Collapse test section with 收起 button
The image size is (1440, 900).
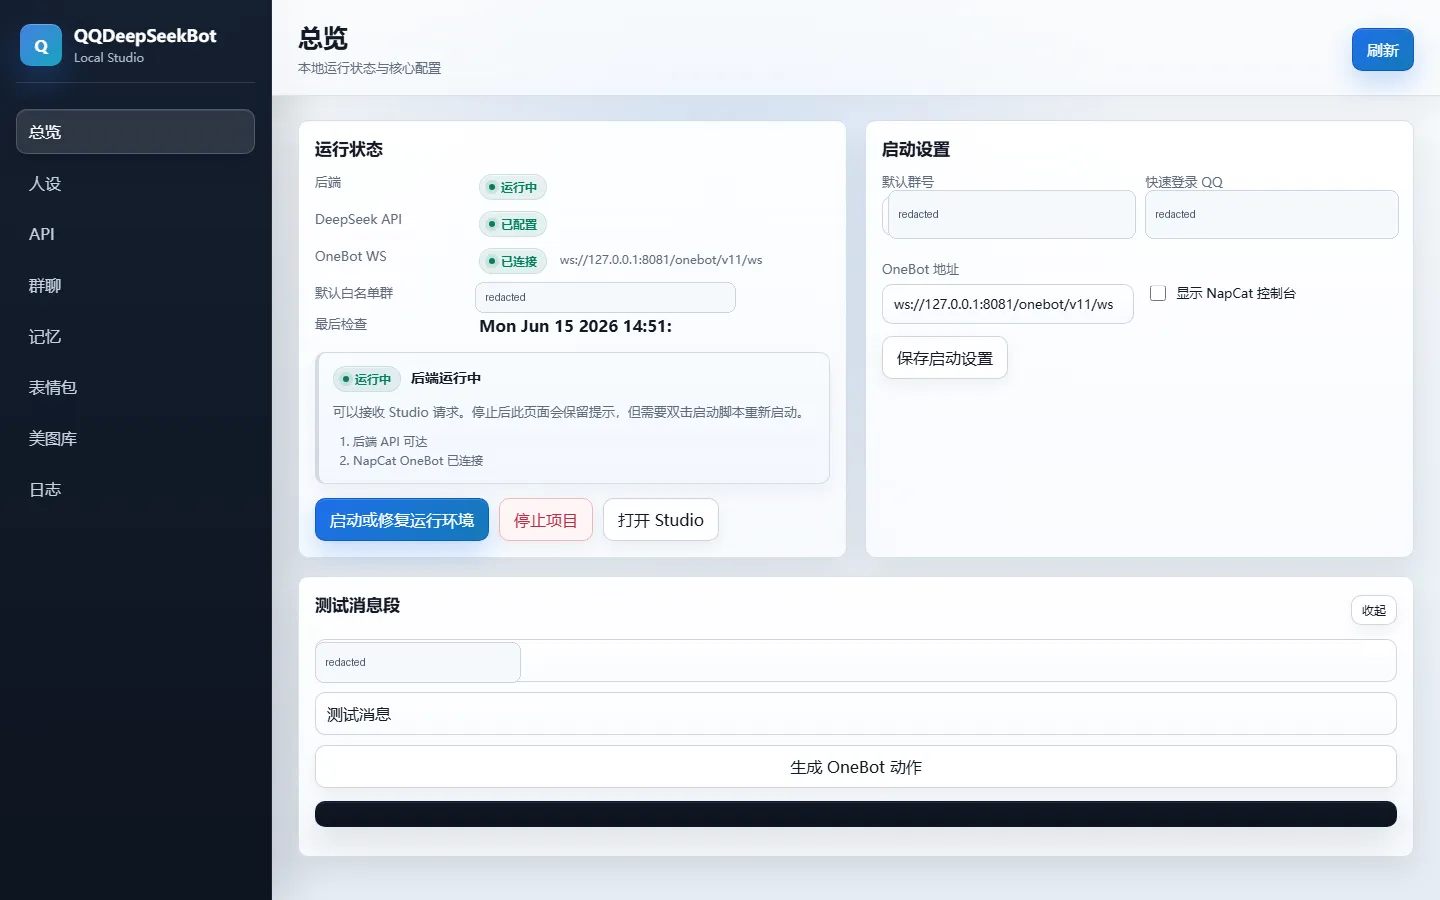1373,610
